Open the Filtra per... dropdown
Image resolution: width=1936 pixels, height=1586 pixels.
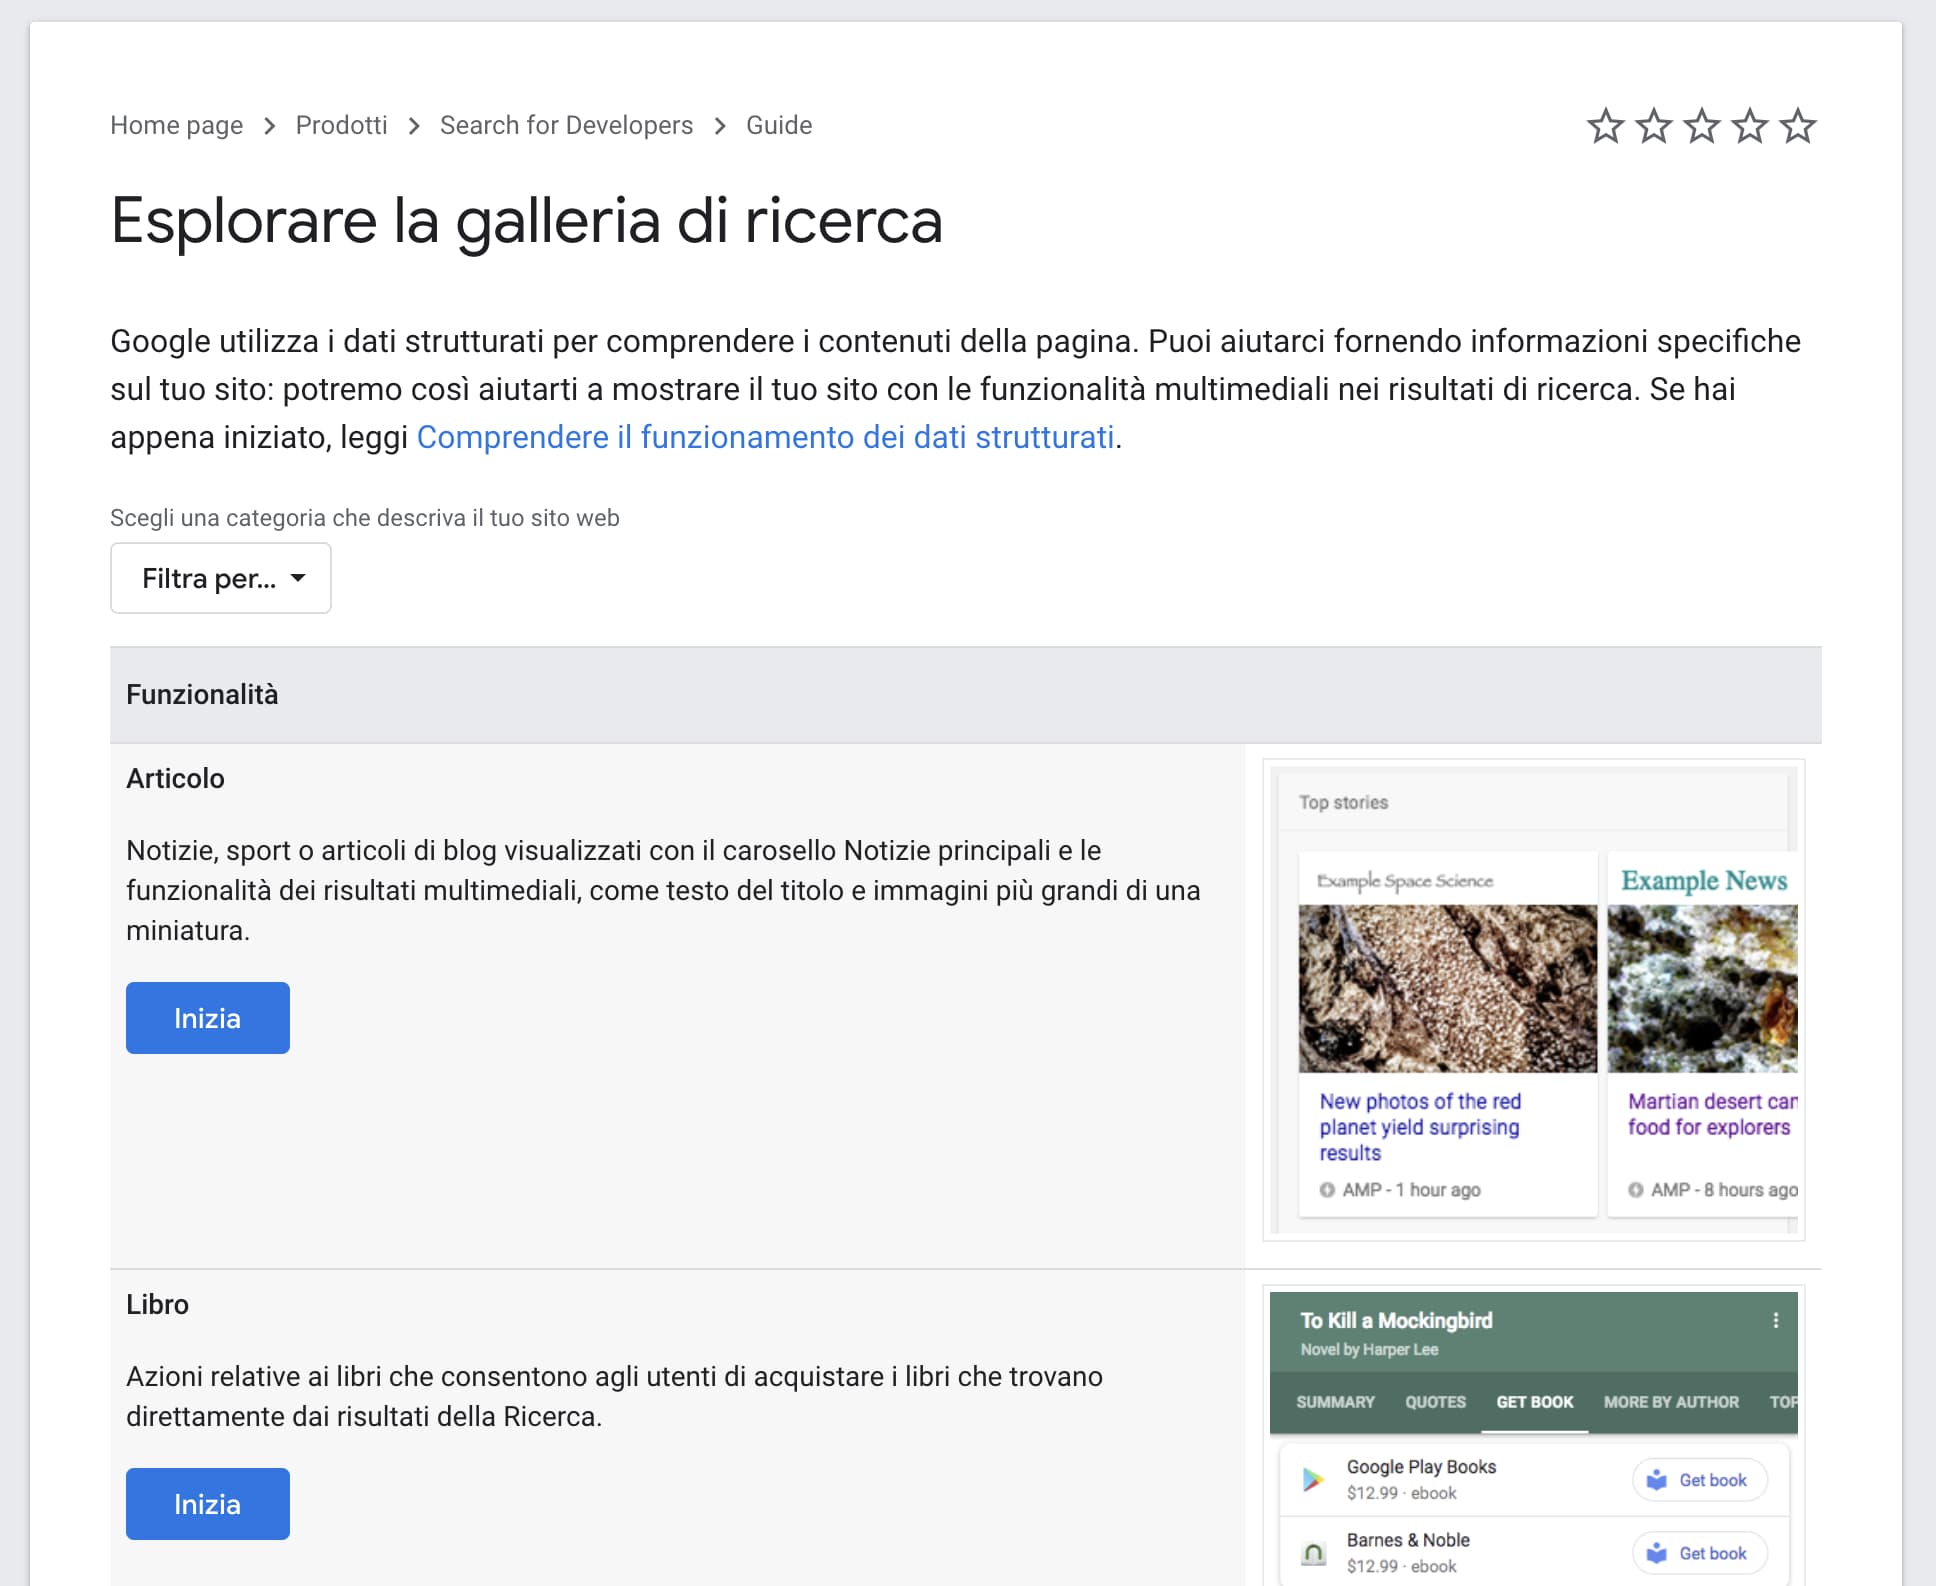pos(221,578)
